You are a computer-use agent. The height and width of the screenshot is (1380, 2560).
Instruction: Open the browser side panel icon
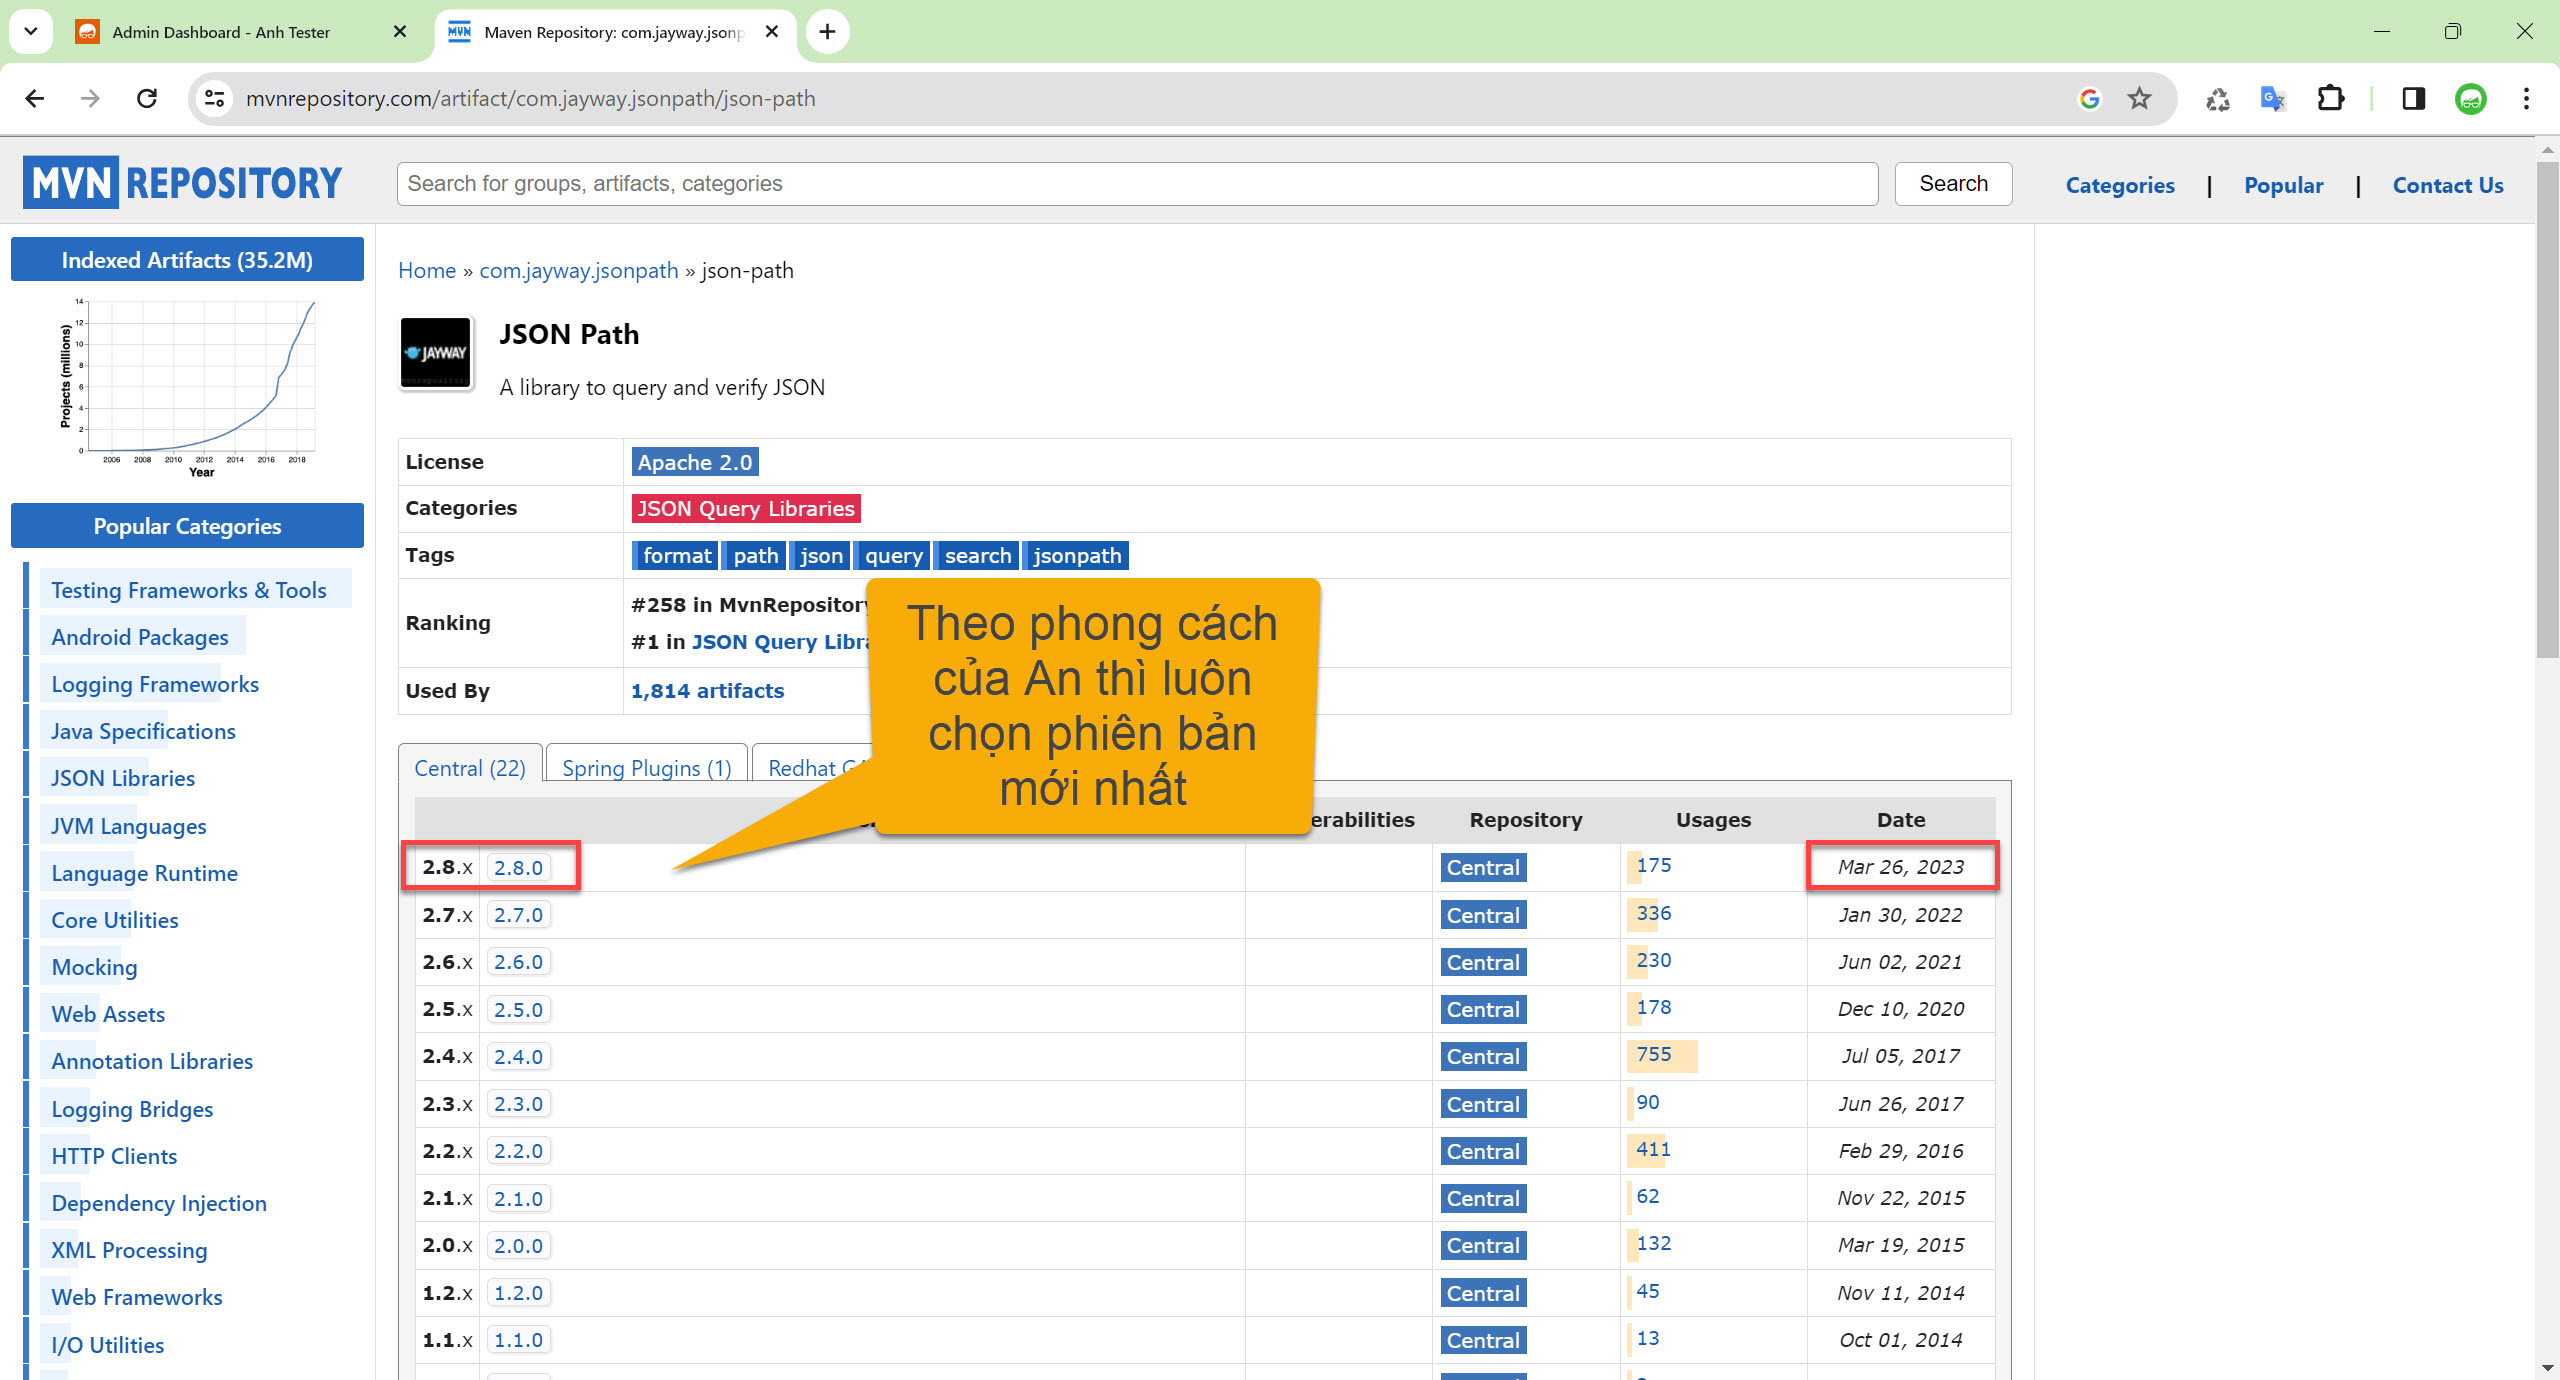pyautogui.click(x=2413, y=98)
